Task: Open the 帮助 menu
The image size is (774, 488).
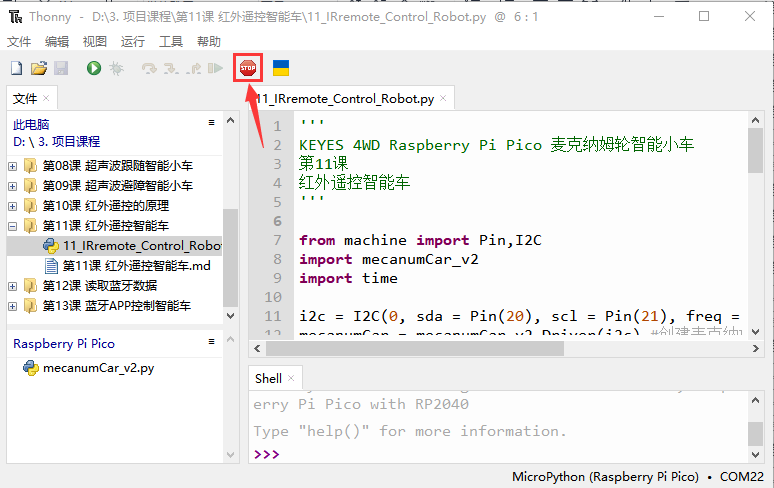Action: pos(209,41)
